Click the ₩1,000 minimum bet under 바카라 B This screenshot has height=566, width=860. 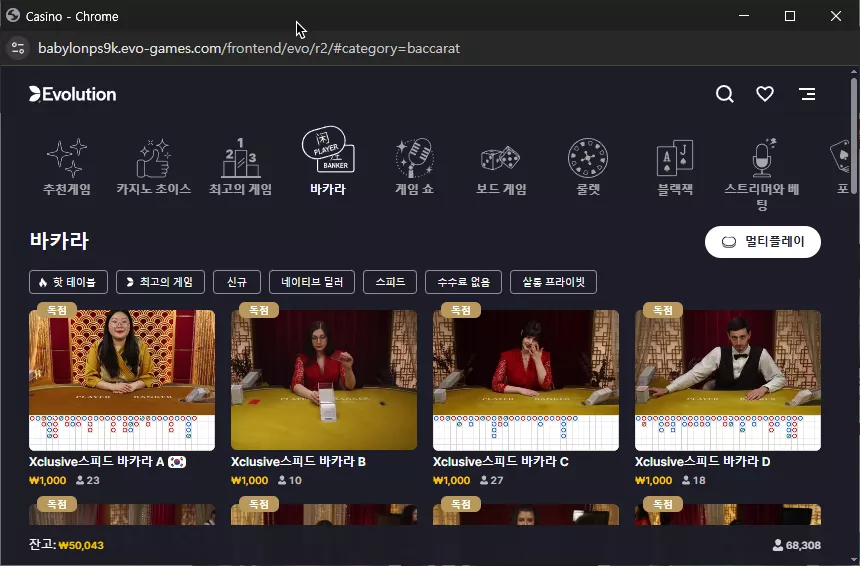click(x=250, y=480)
